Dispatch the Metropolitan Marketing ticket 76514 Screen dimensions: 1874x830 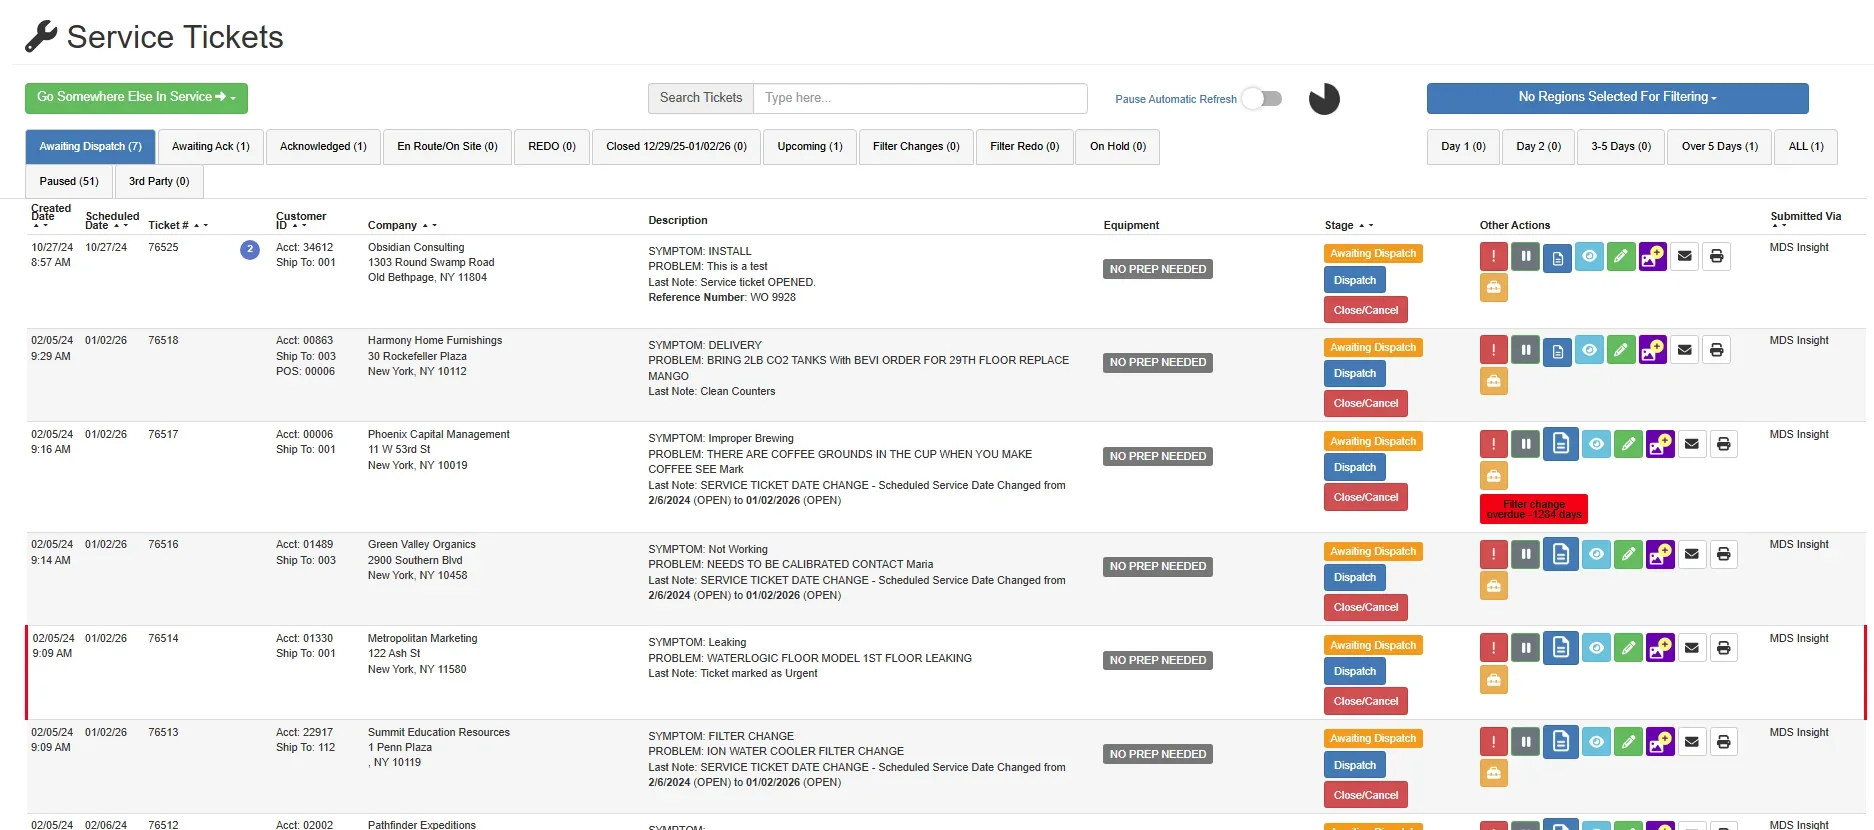1354,672
